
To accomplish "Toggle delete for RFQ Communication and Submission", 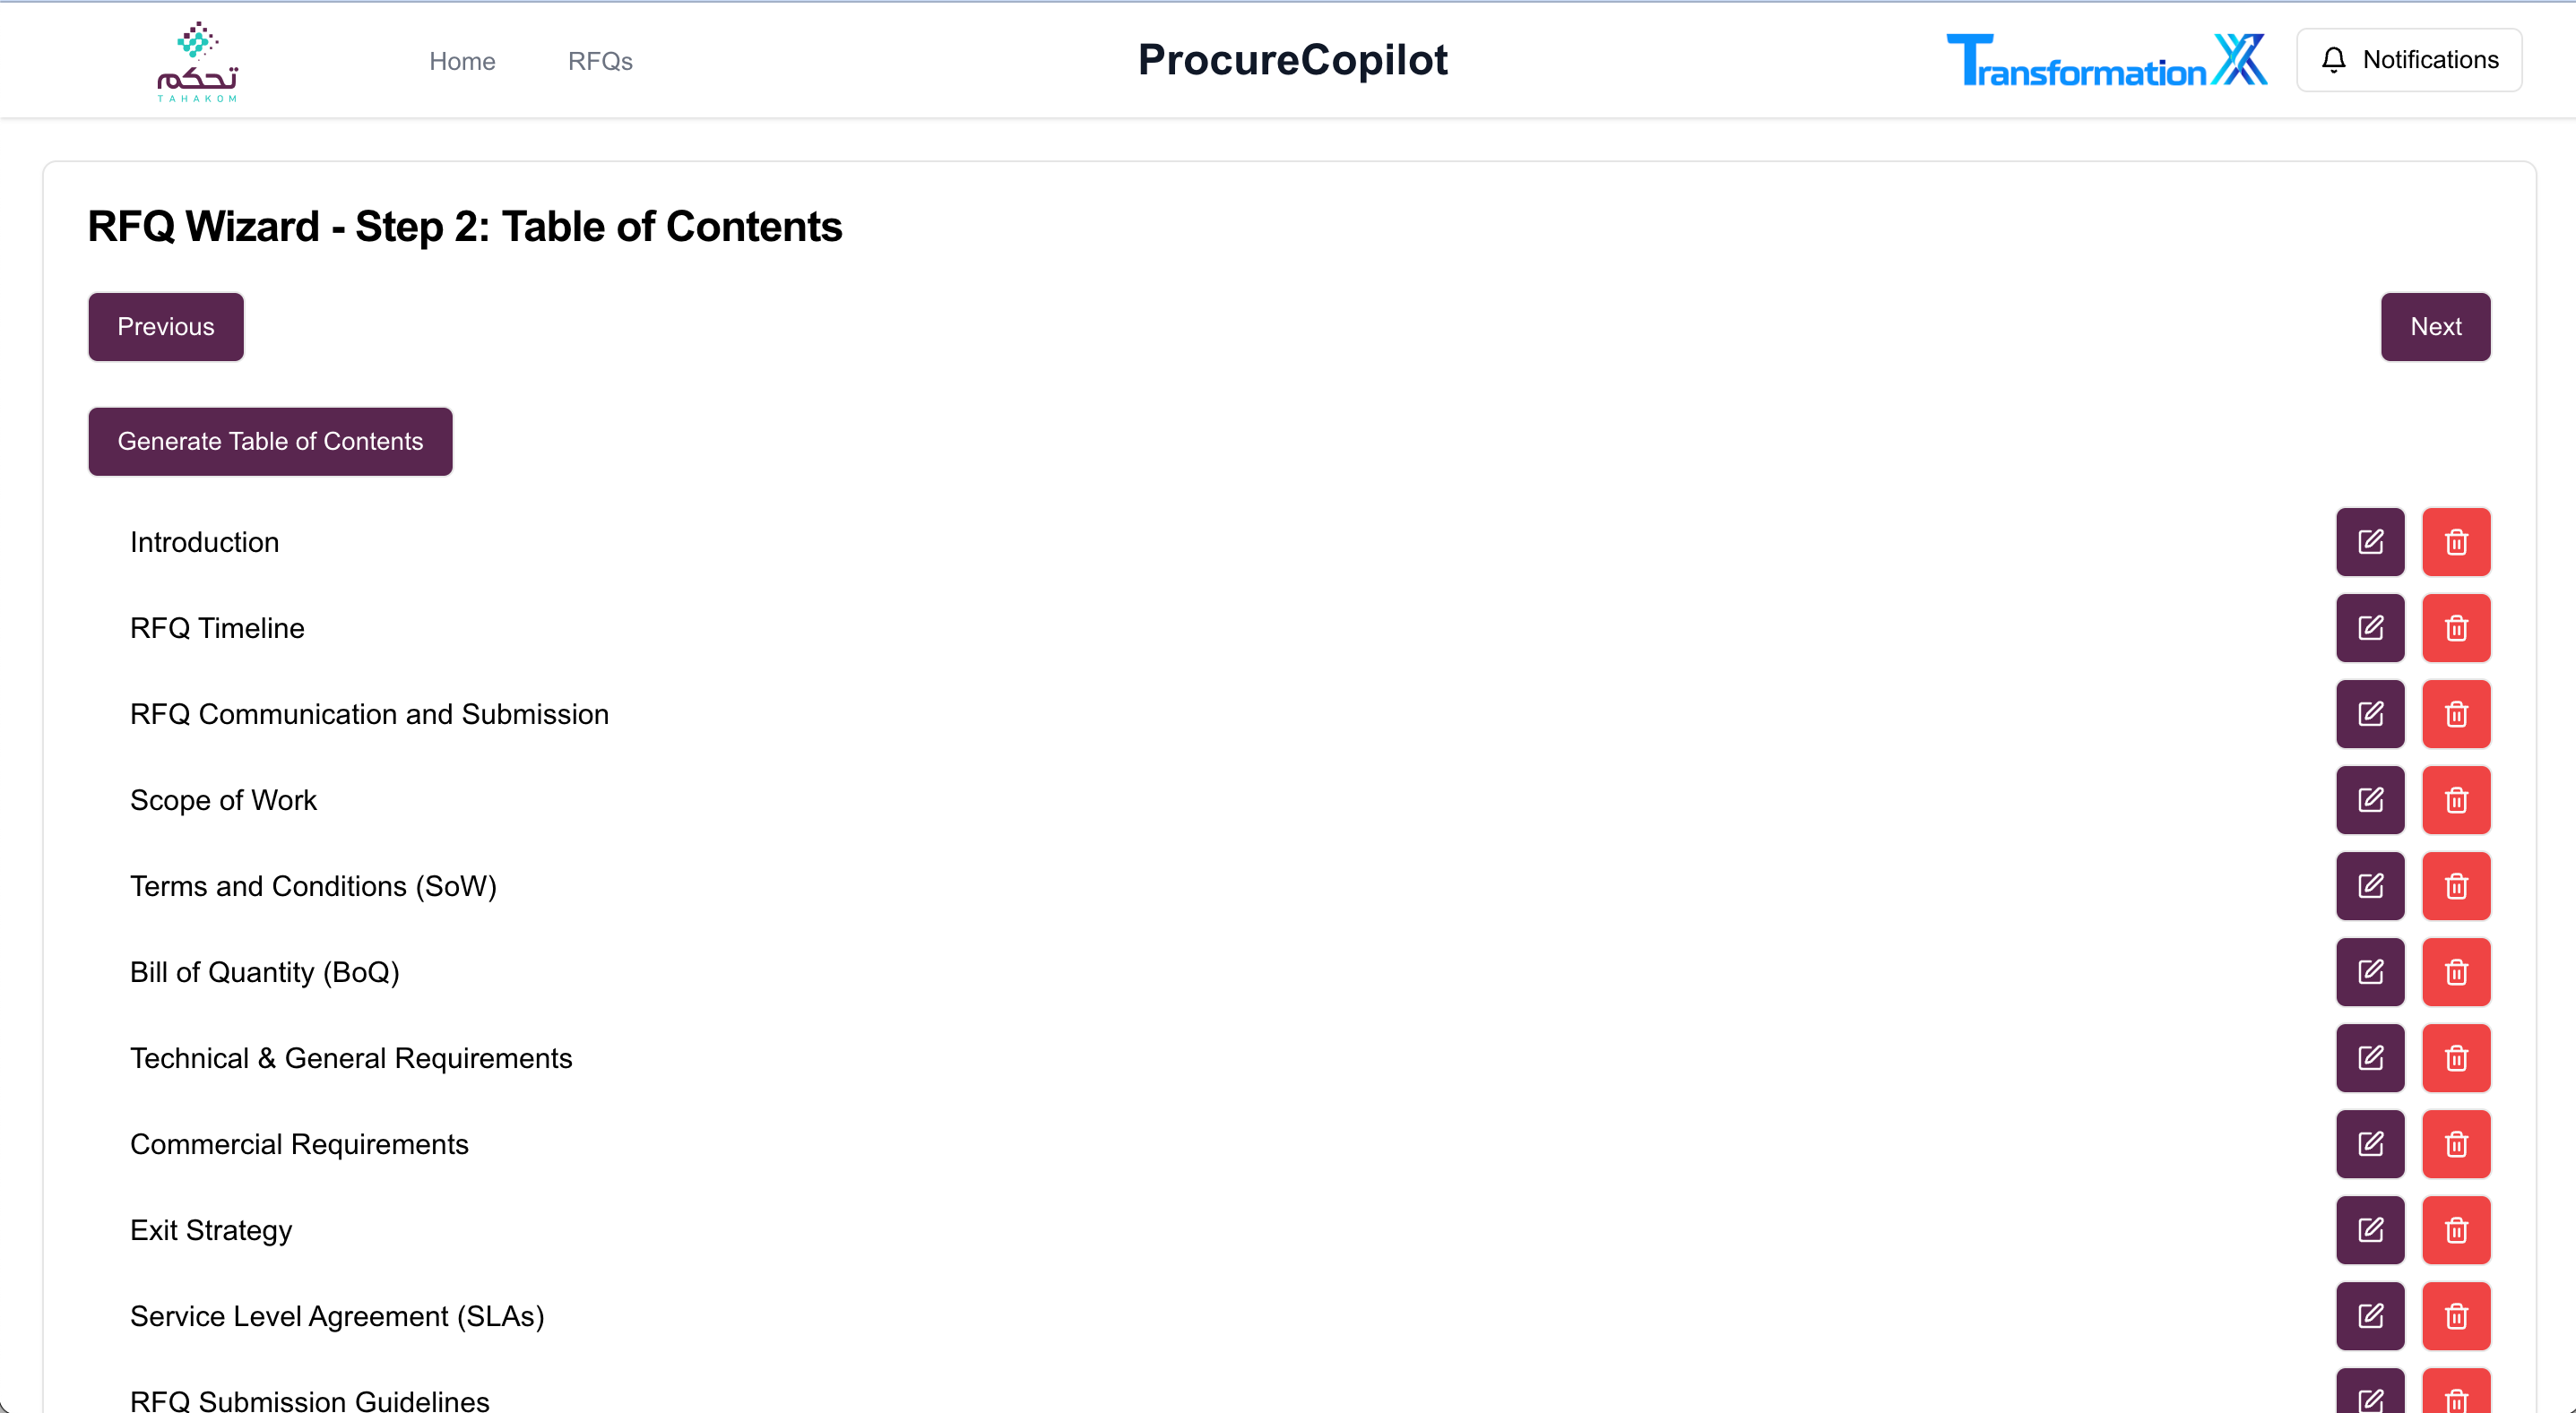I will point(2456,713).
